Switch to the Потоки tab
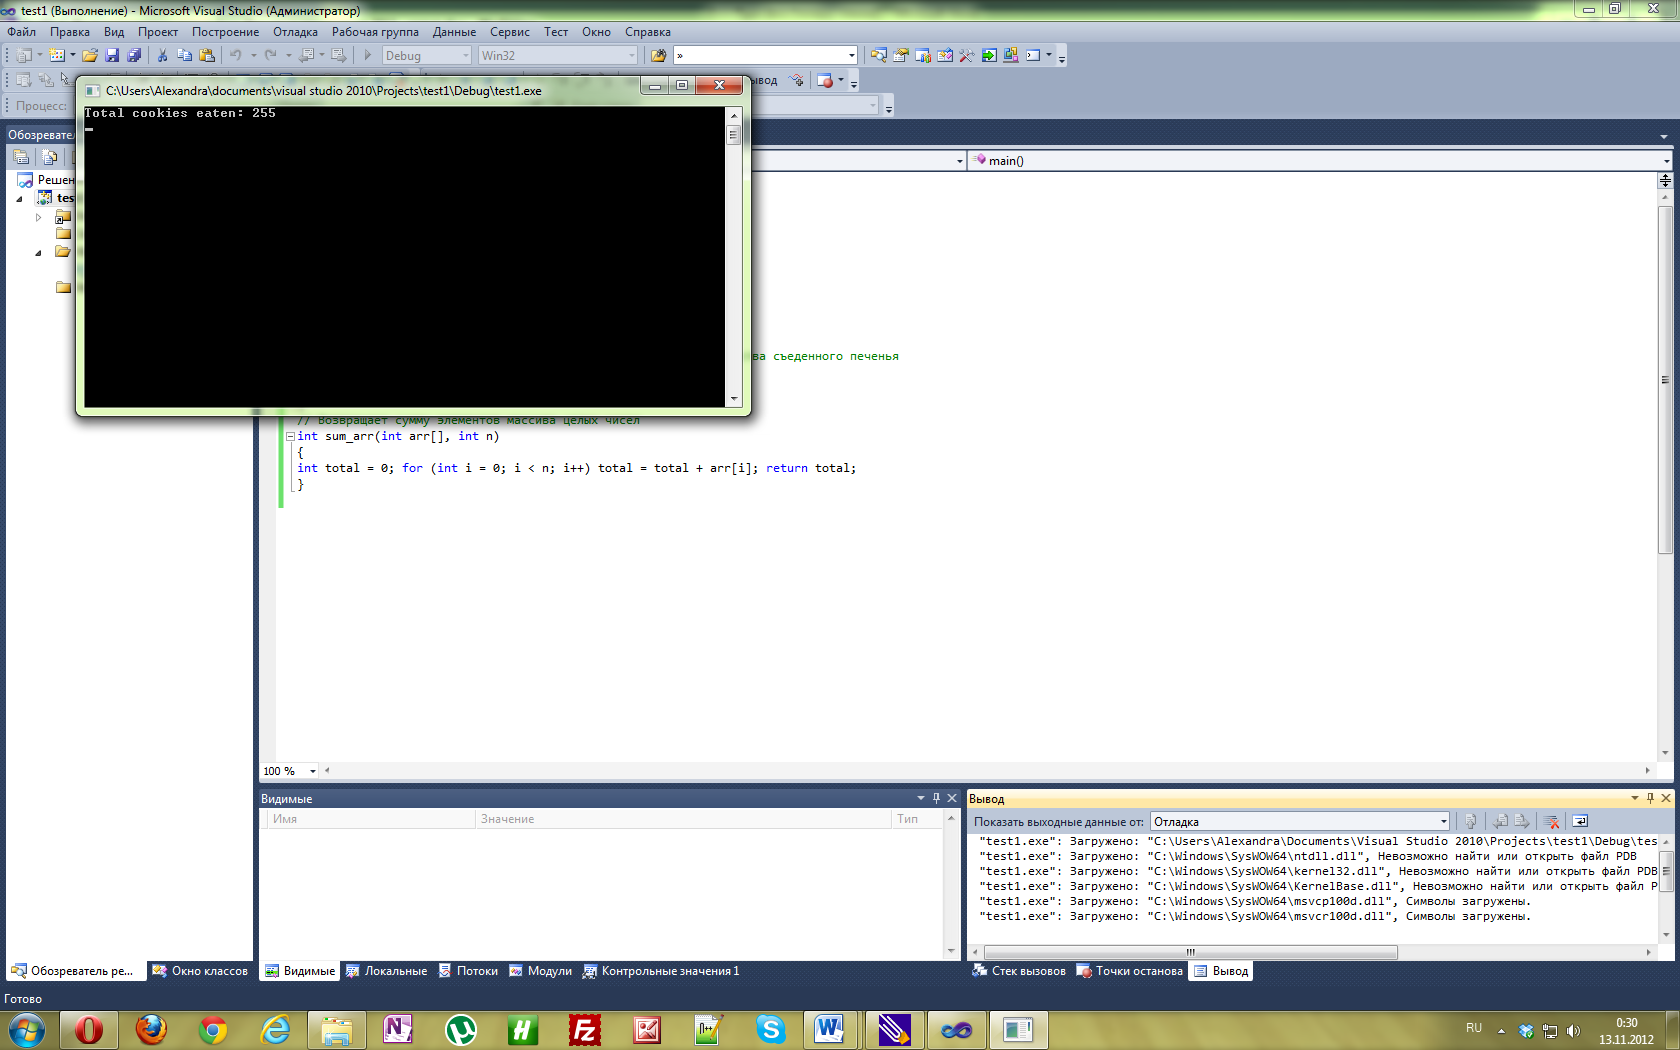Image resolution: width=1680 pixels, height=1050 pixels. [468, 971]
